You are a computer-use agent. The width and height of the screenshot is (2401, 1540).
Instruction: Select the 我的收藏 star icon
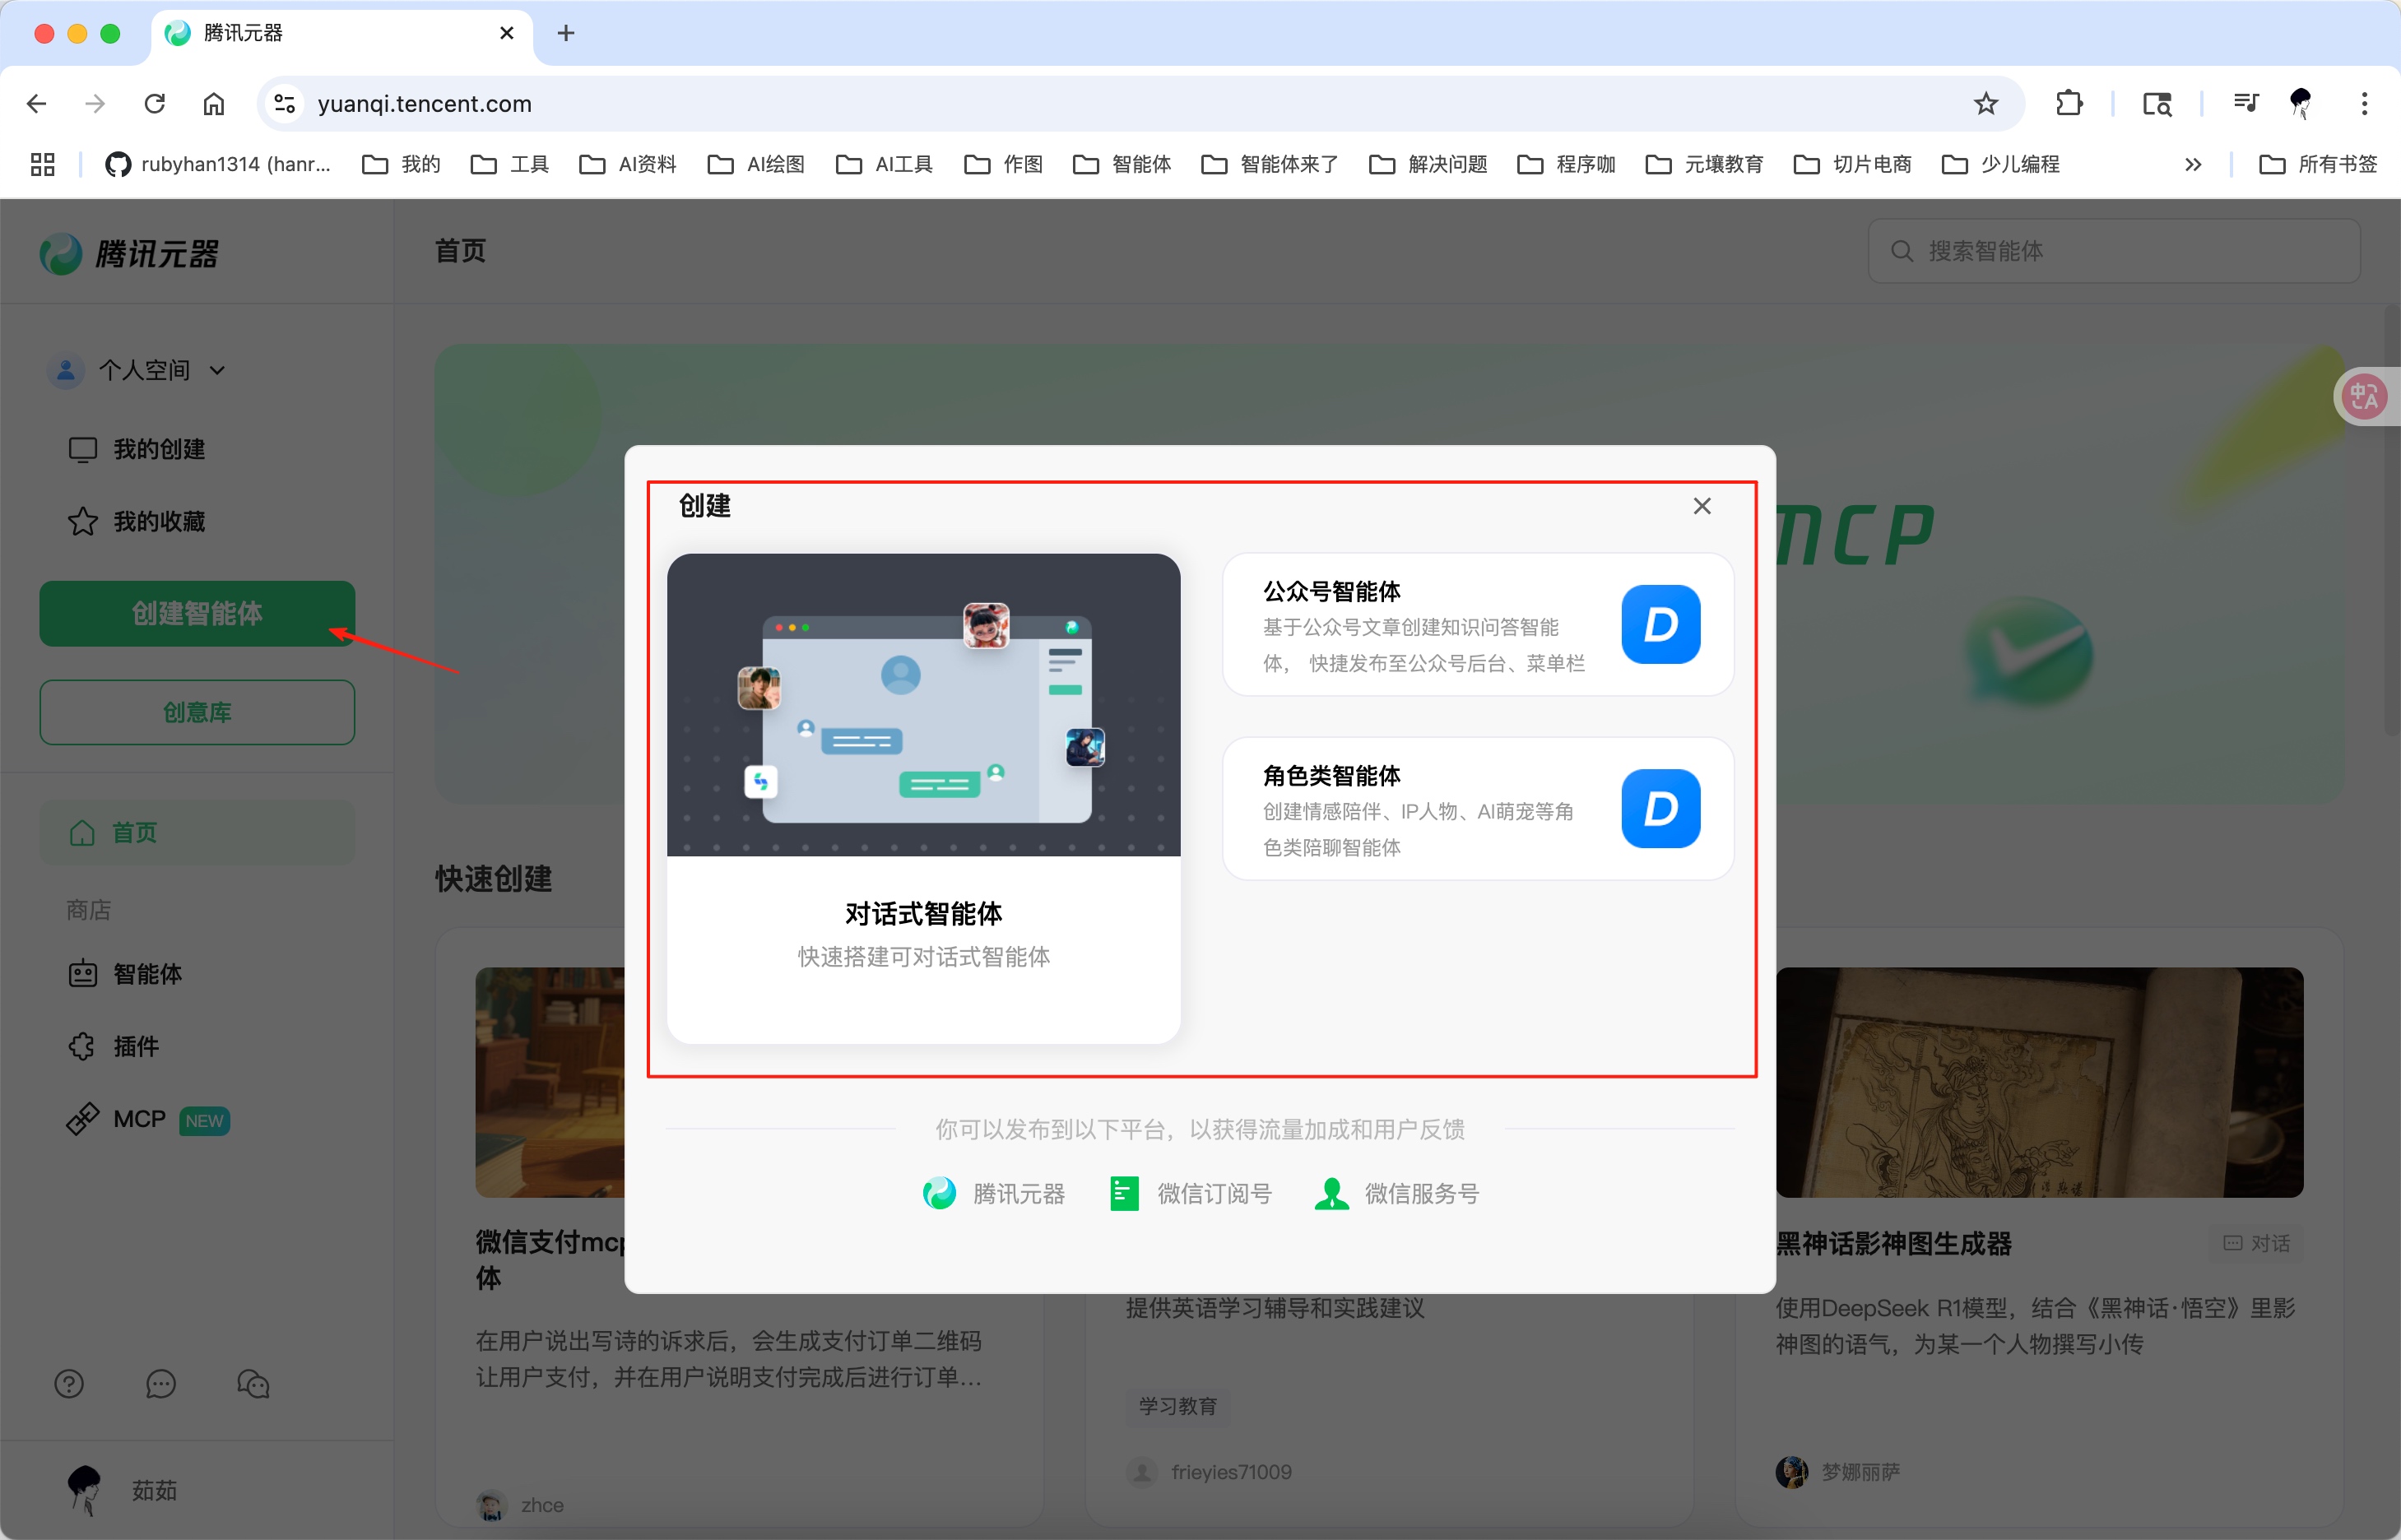coord(83,521)
